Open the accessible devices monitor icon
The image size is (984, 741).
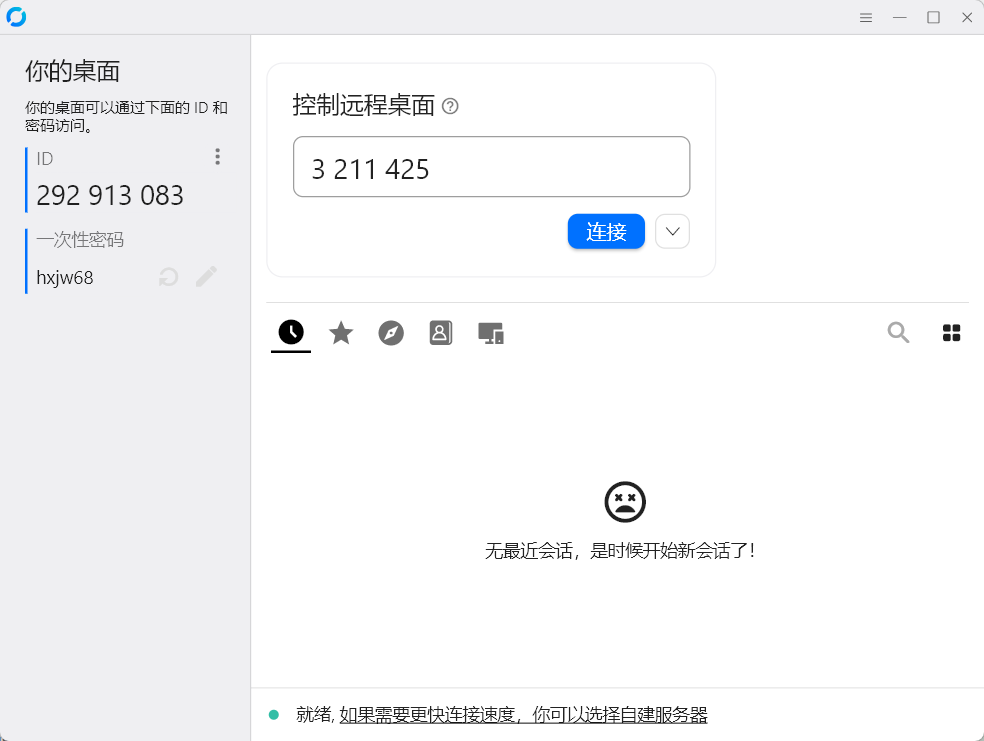click(491, 333)
